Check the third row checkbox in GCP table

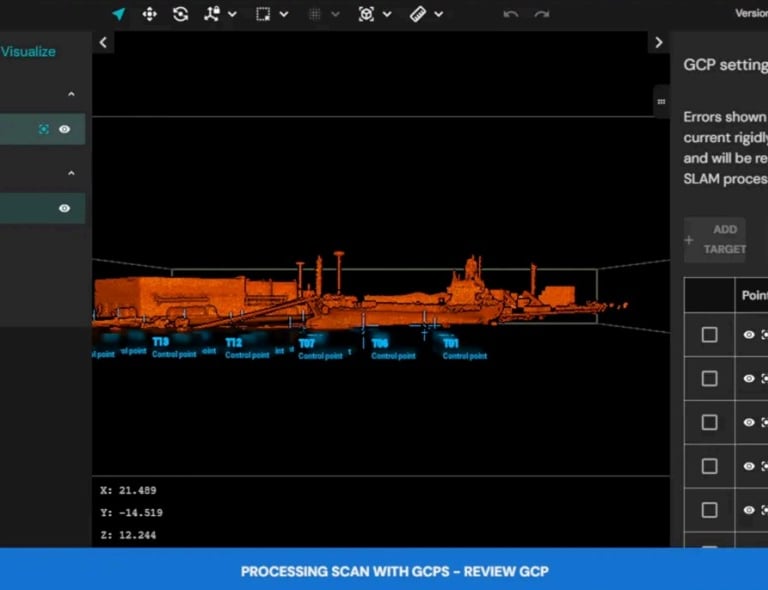point(709,422)
